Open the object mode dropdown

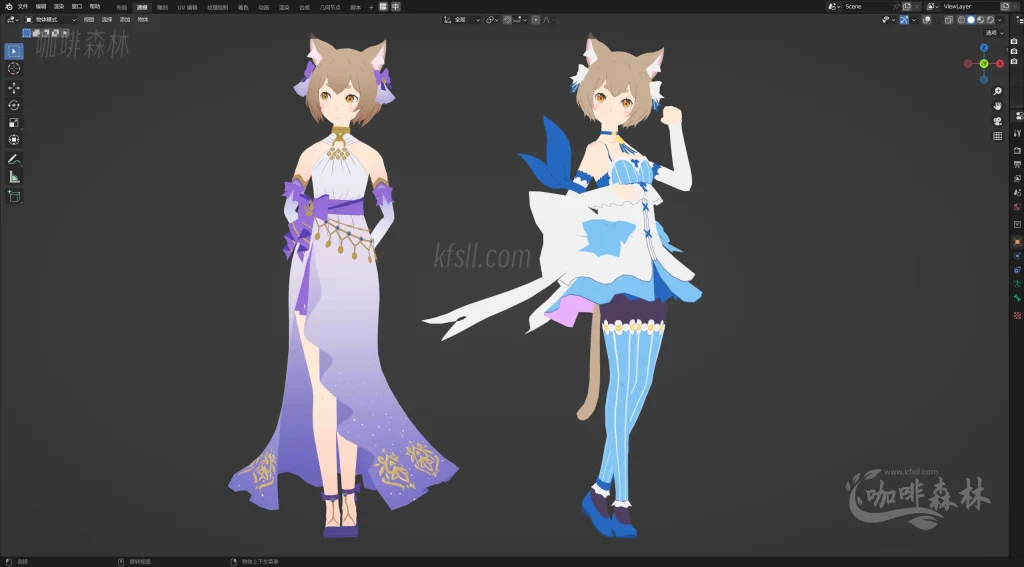click(50, 20)
